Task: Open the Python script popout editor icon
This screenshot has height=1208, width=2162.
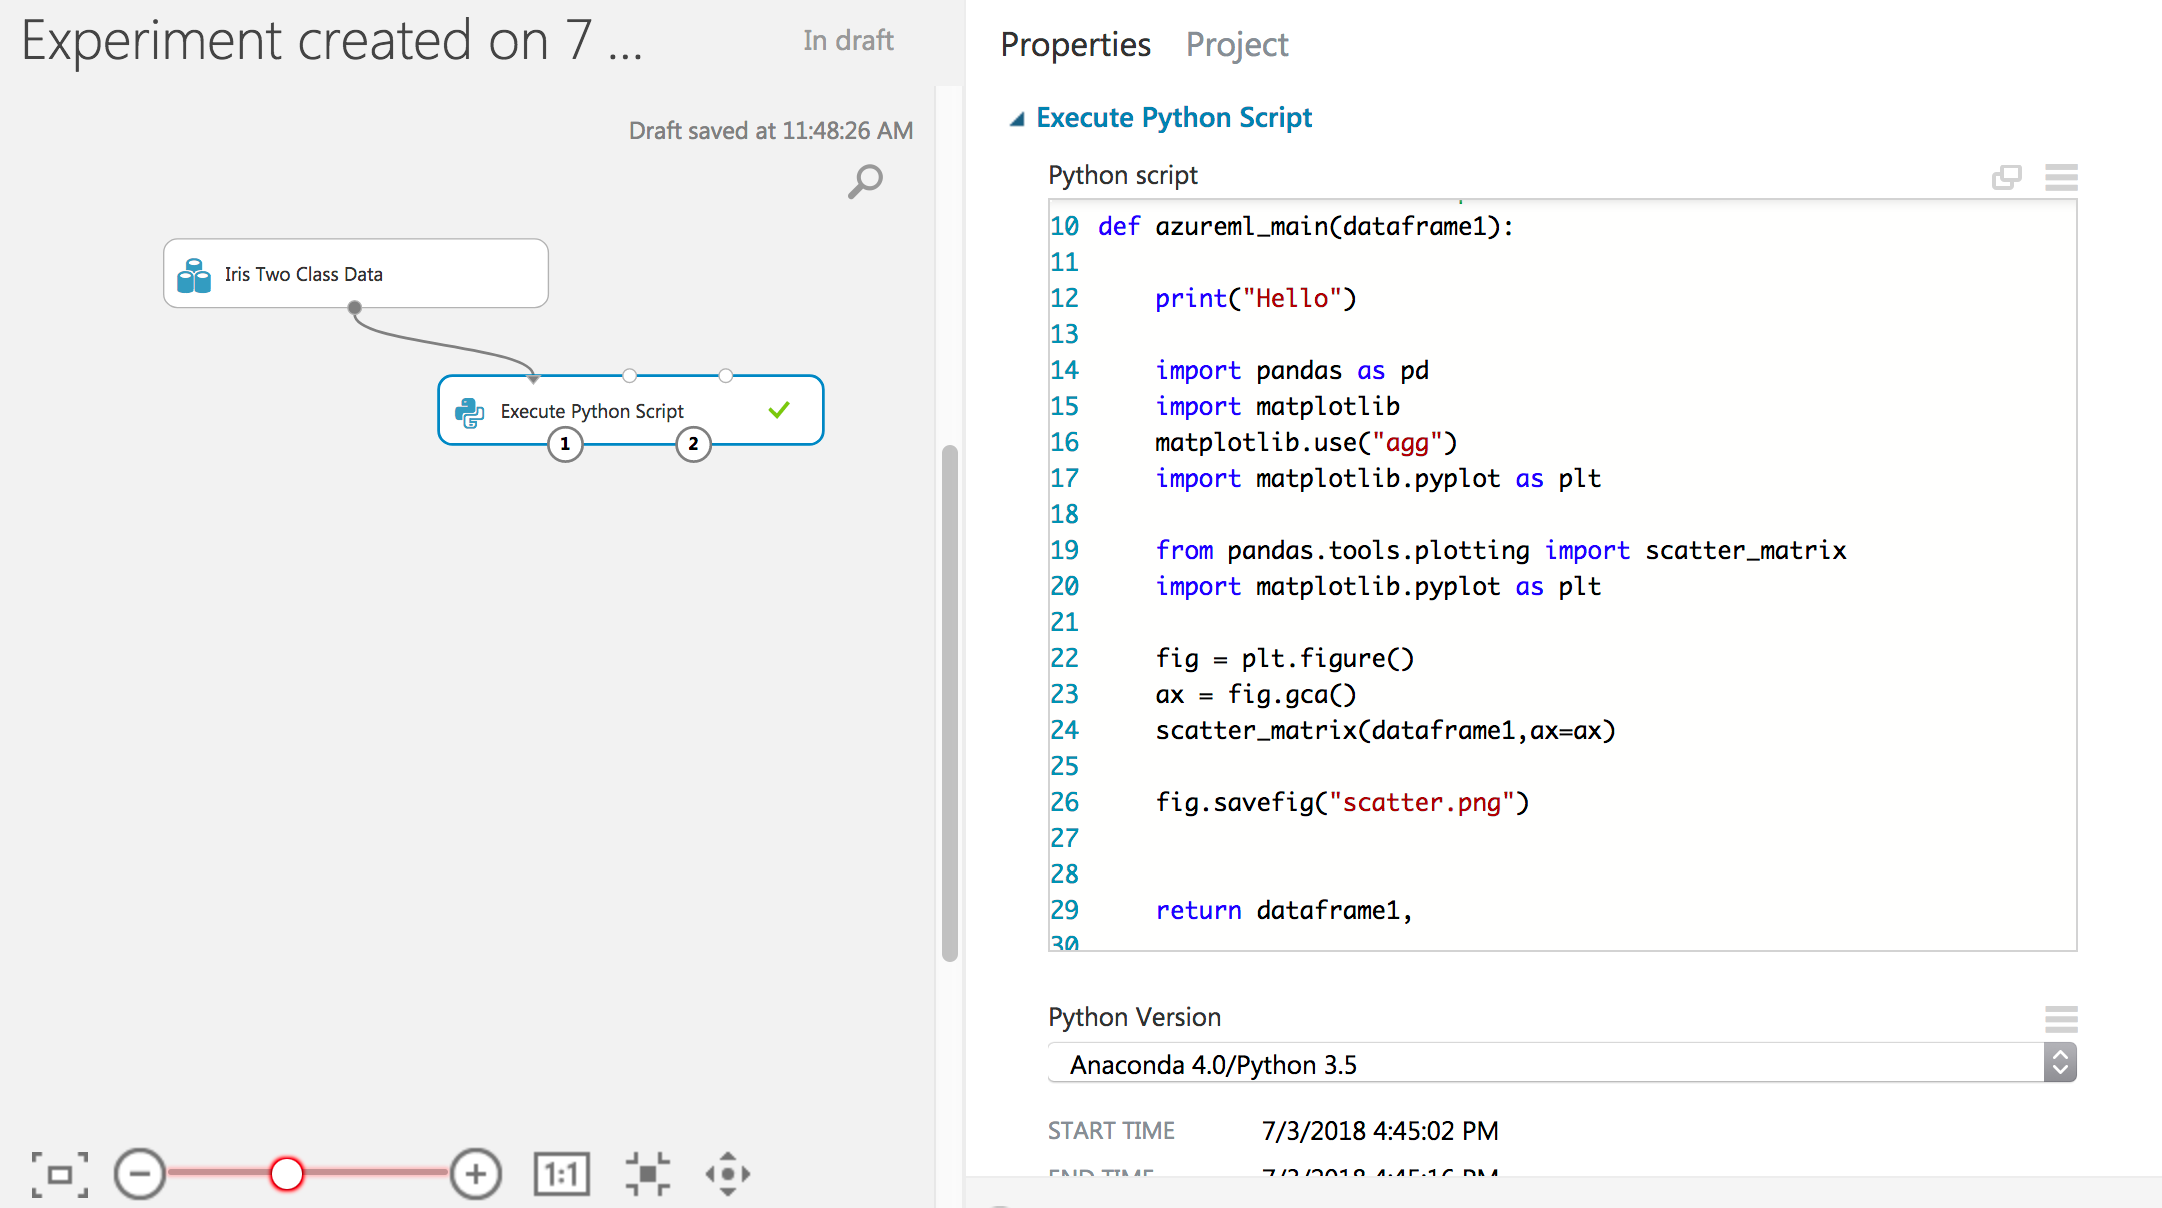Action: (x=2006, y=177)
